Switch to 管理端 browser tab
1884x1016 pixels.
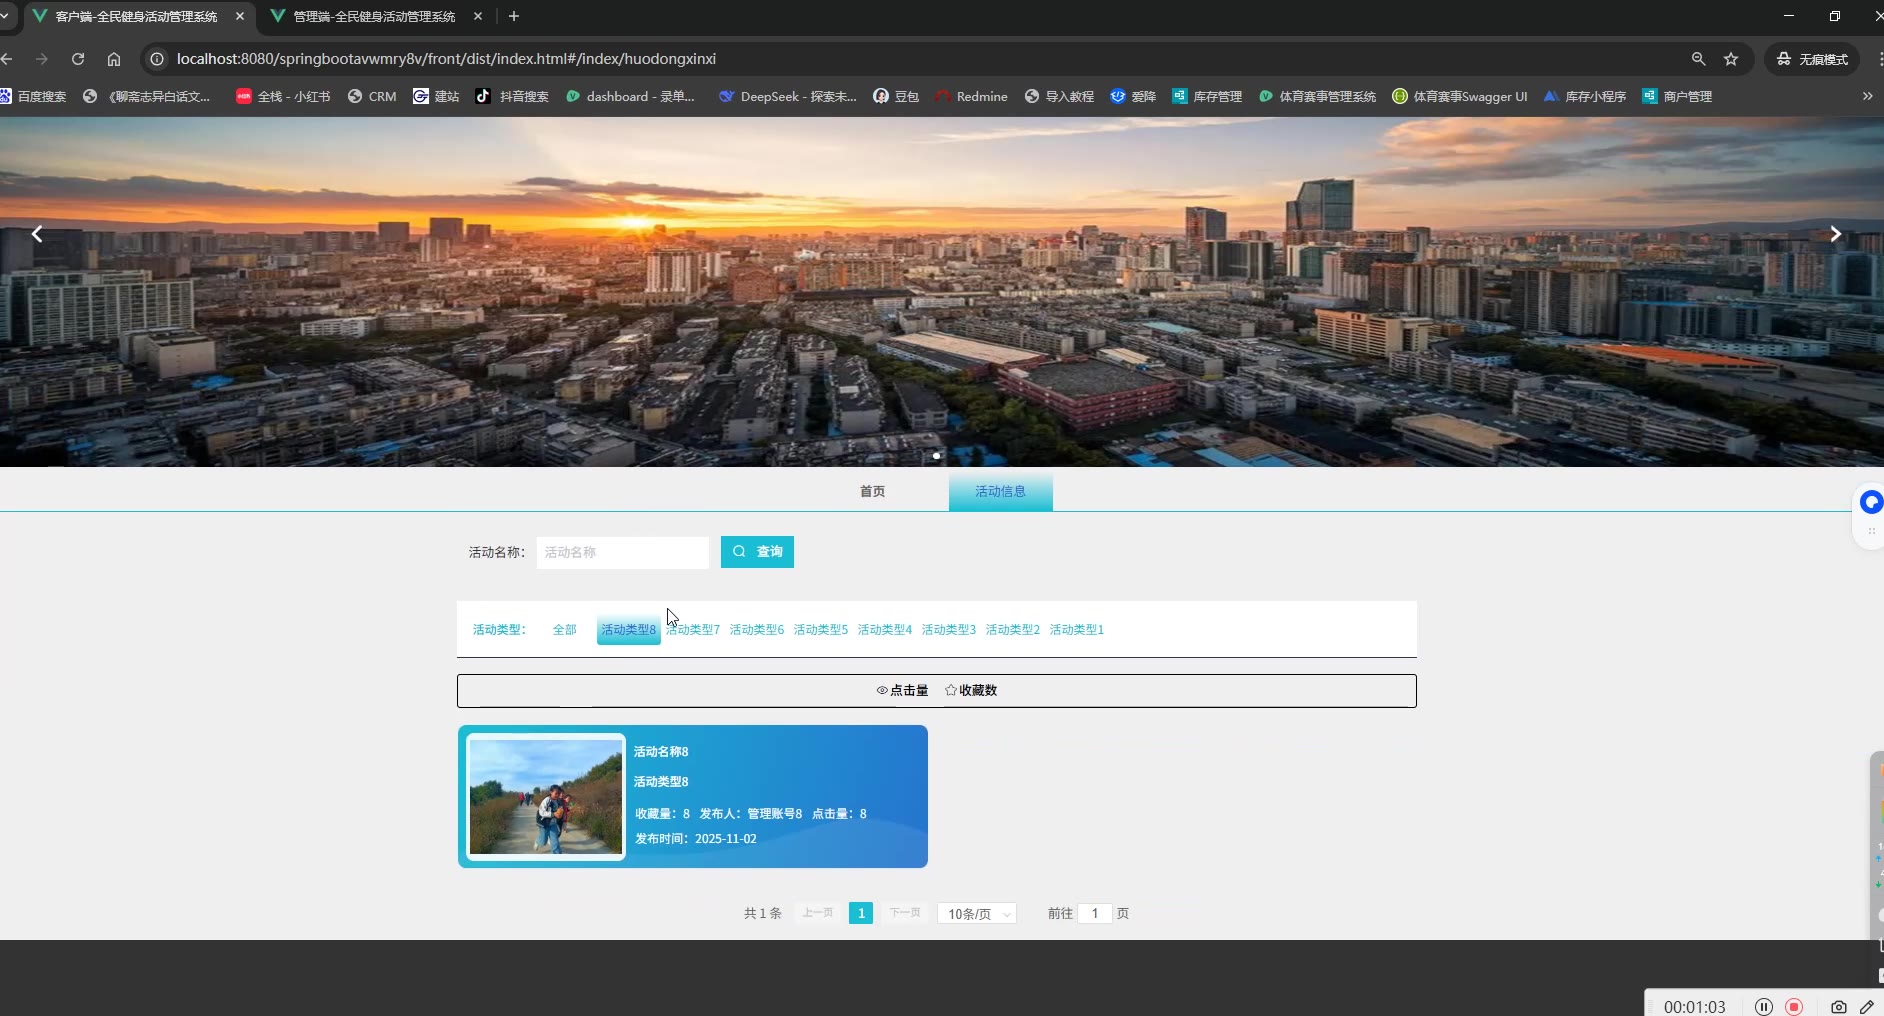[374, 17]
